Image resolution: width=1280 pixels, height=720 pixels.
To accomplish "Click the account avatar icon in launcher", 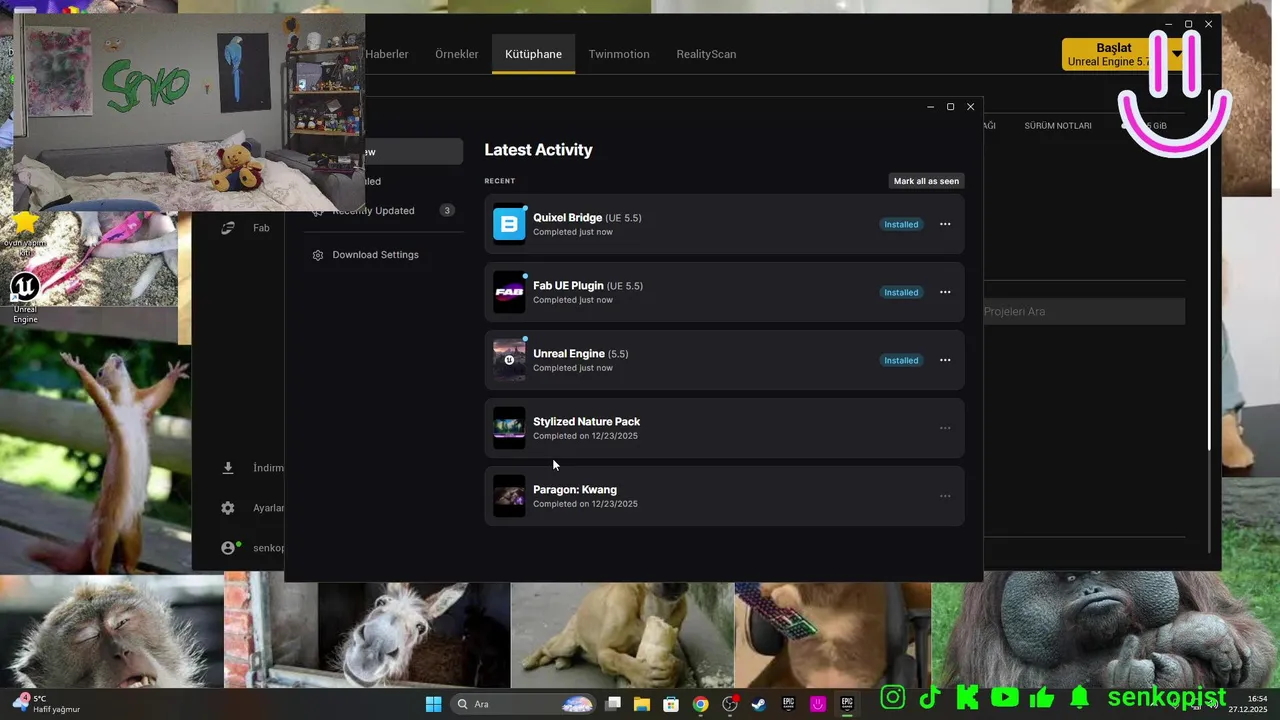I will tap(228, 548).
